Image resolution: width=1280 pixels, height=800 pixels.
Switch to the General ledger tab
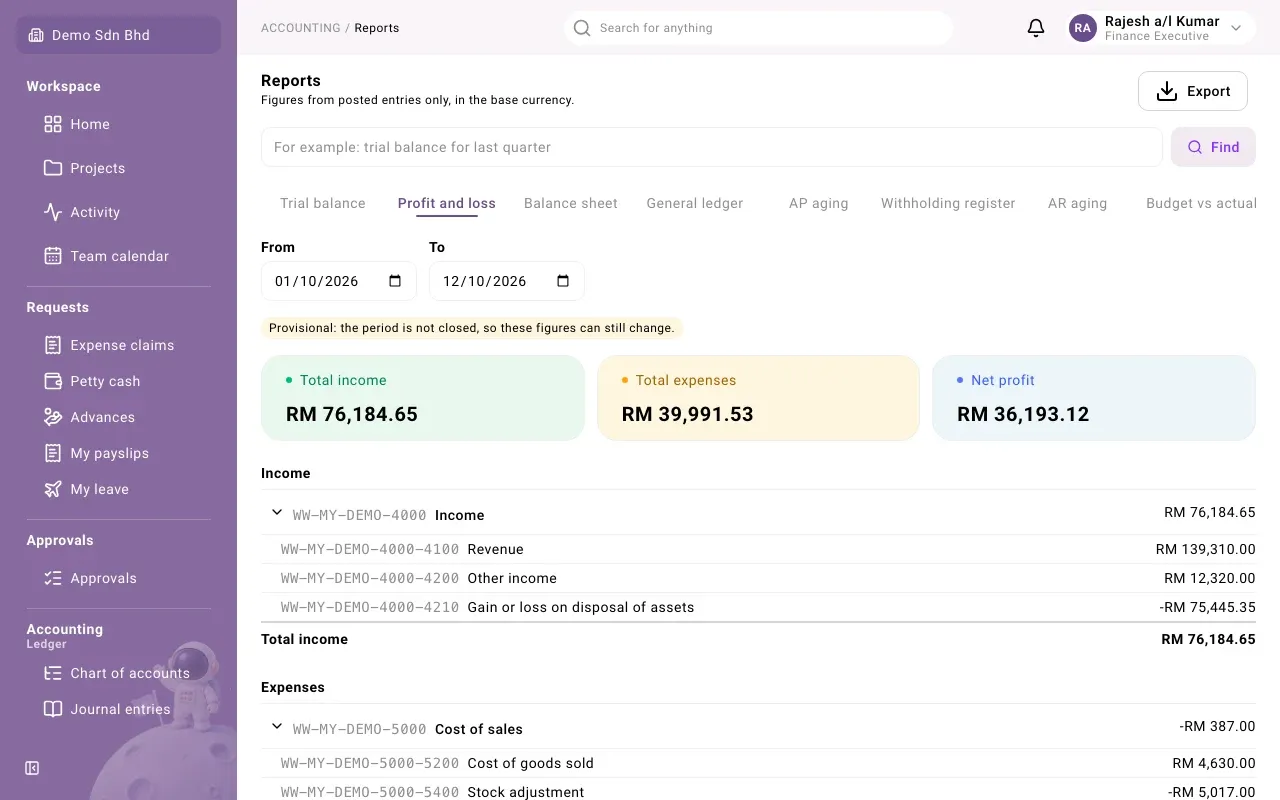pyautogui.click(x=695, y=203)
